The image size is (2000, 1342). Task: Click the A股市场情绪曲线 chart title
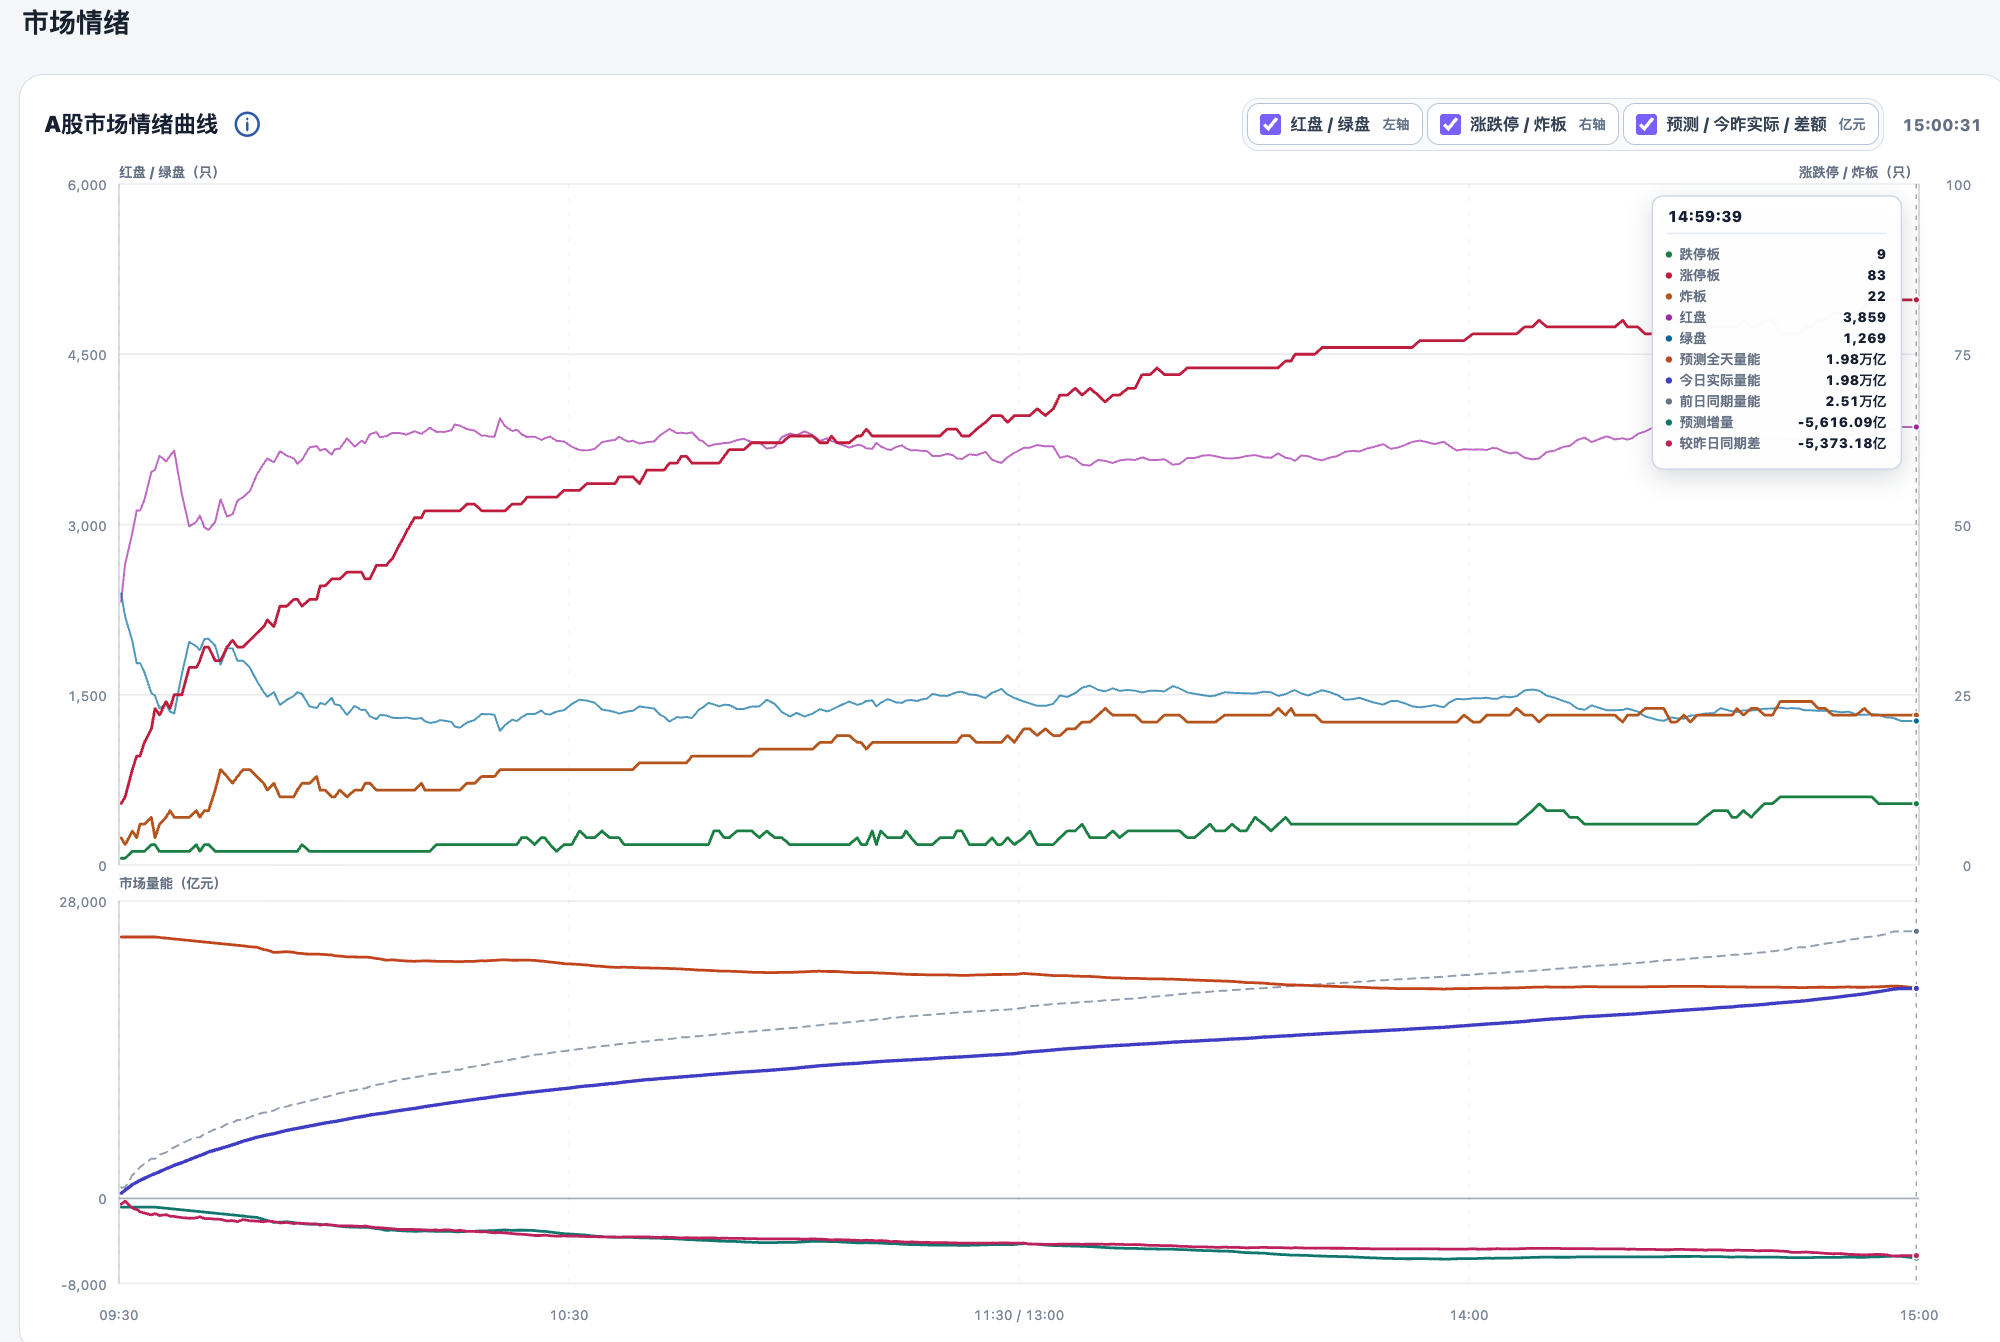[131, 124]
